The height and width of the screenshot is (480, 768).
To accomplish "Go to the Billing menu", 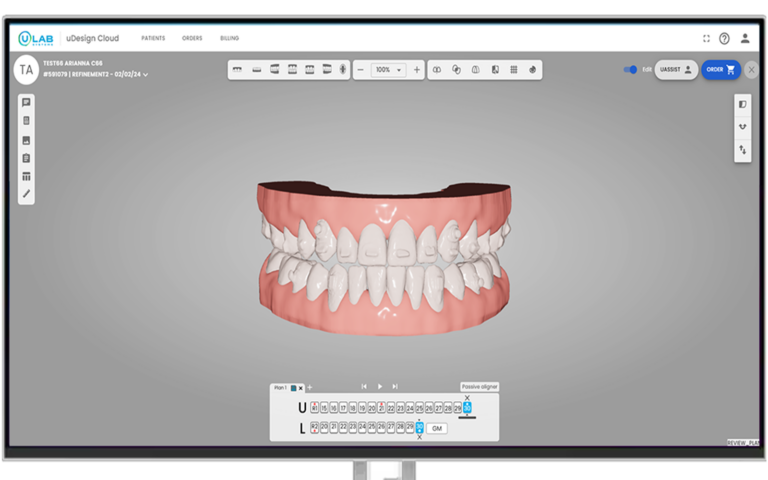I will pyautogui.click(x=229, y=38).
